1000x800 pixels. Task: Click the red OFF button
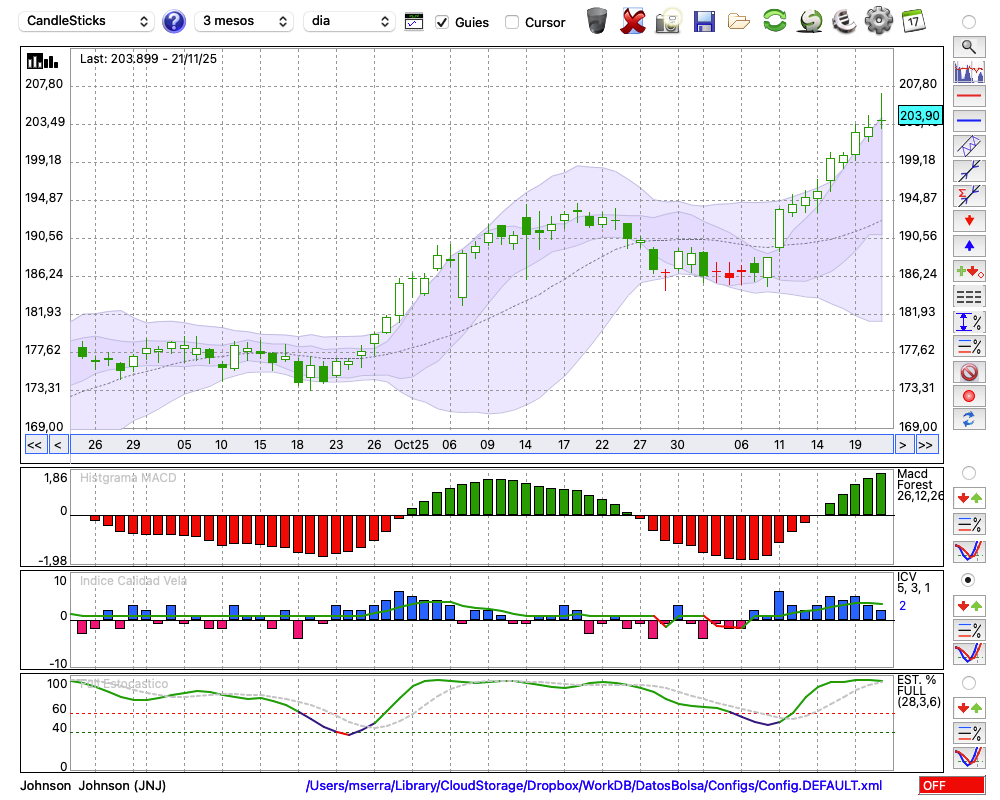pyautogui.click(x=950, y=786)
